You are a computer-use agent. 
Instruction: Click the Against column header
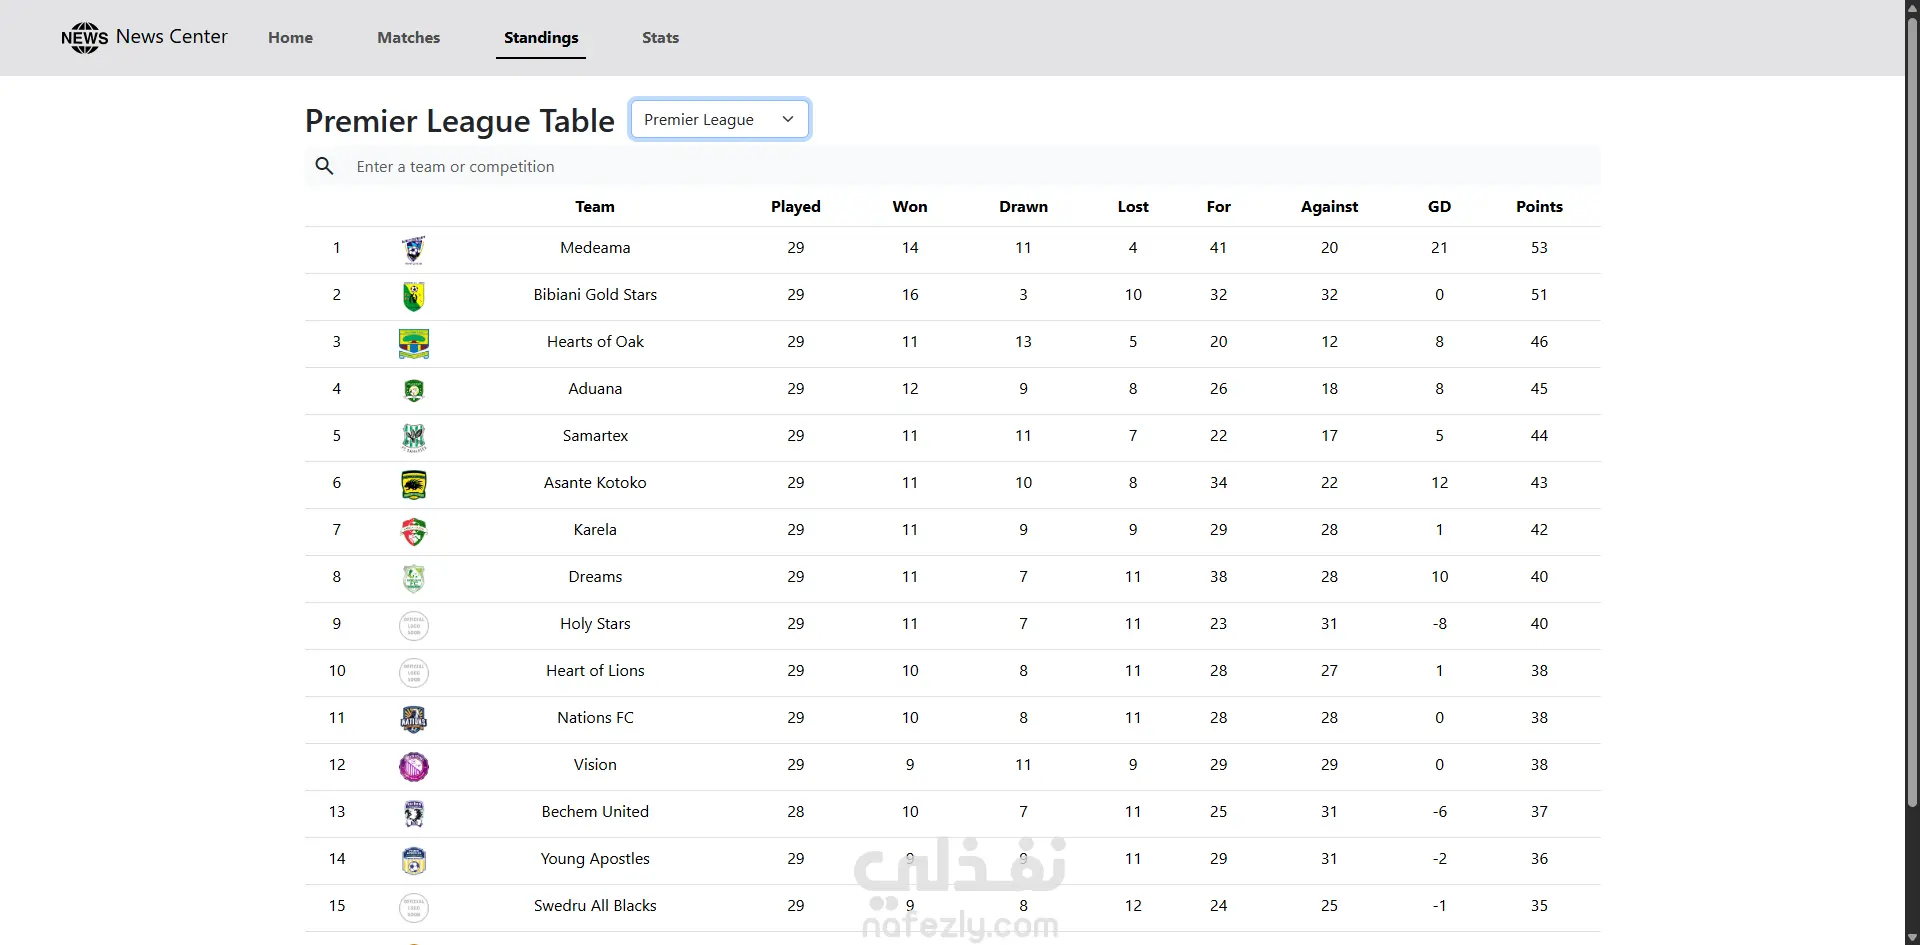[1330, 207]
